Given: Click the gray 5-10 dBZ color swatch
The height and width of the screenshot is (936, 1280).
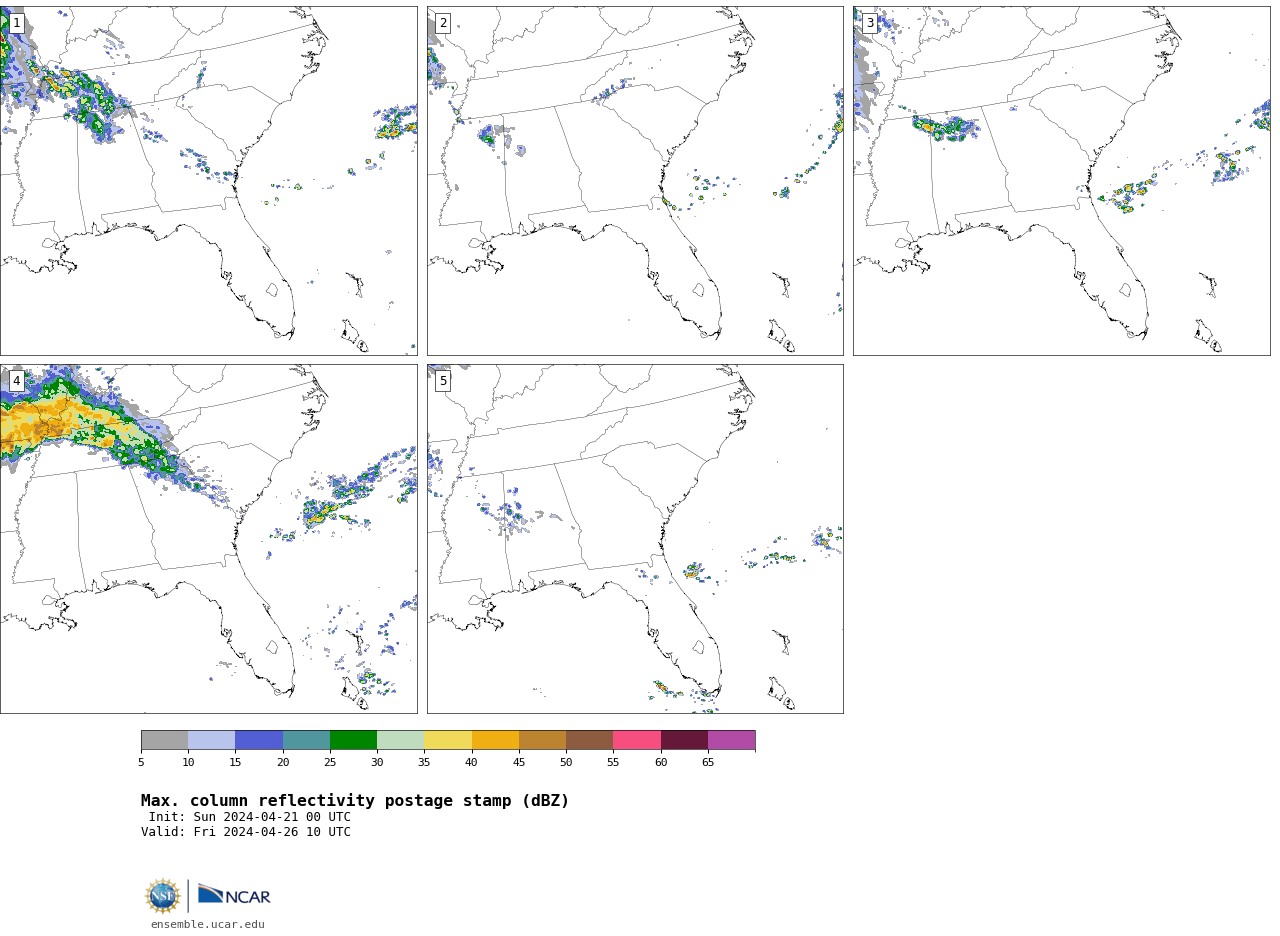Looking at the screenshot, I should click(x=164, y=740).
